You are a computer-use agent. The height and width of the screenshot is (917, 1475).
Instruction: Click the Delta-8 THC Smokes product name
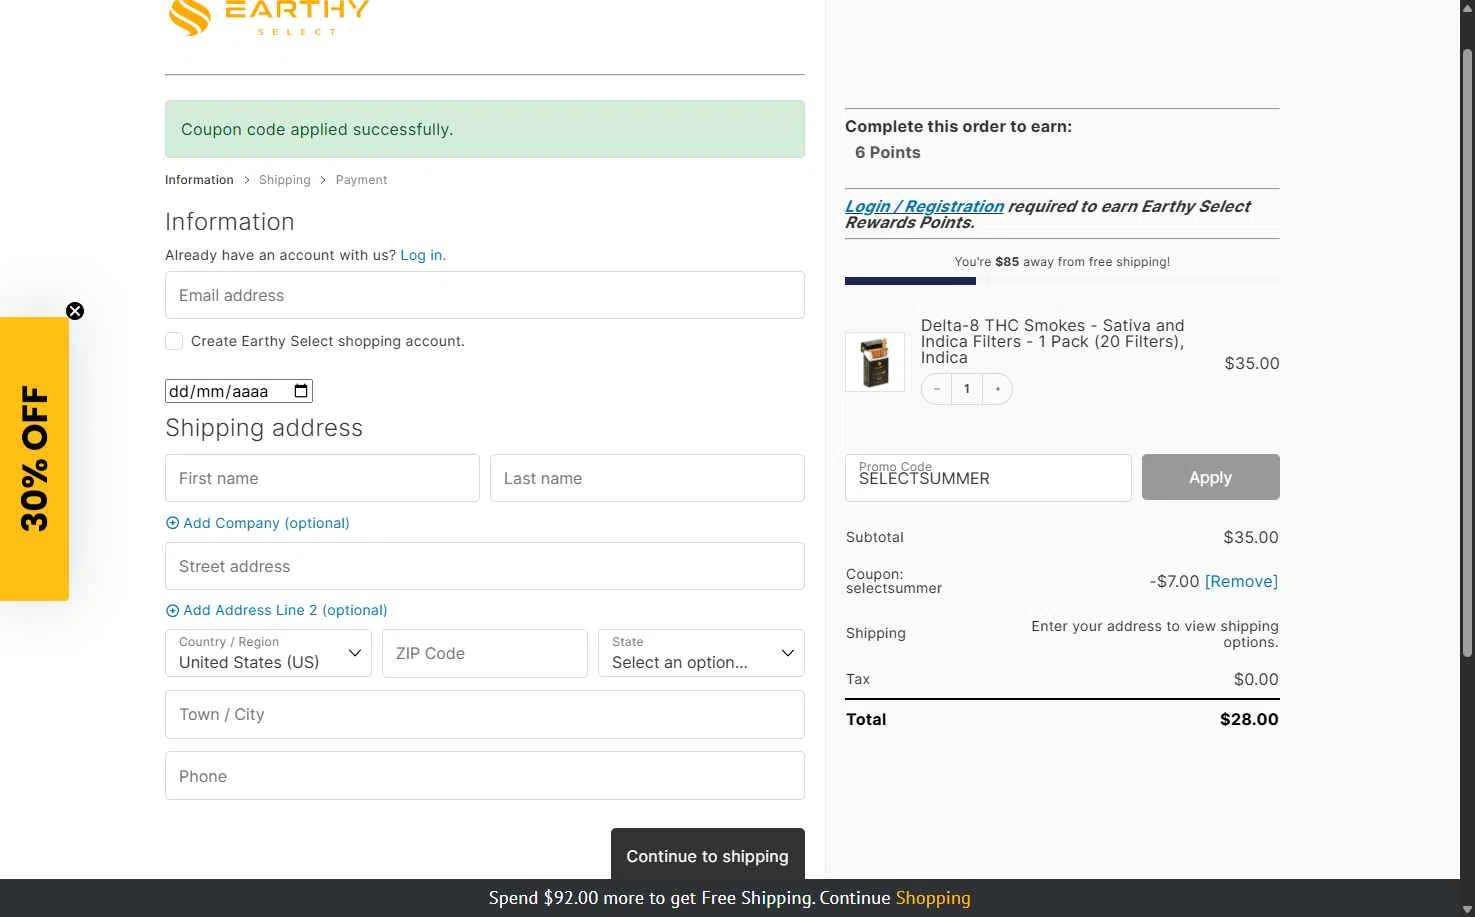(1053, 341)
